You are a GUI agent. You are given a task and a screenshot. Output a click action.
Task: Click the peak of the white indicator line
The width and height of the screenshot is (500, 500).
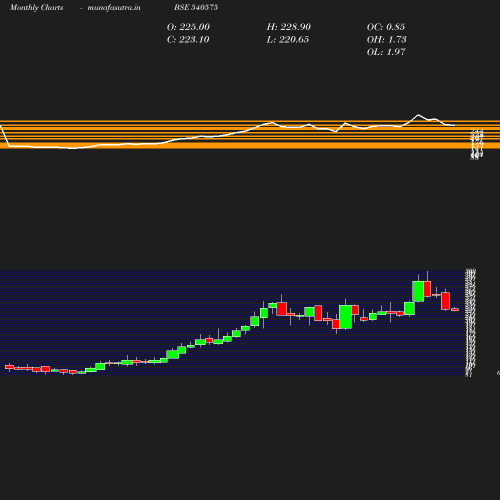419,115
